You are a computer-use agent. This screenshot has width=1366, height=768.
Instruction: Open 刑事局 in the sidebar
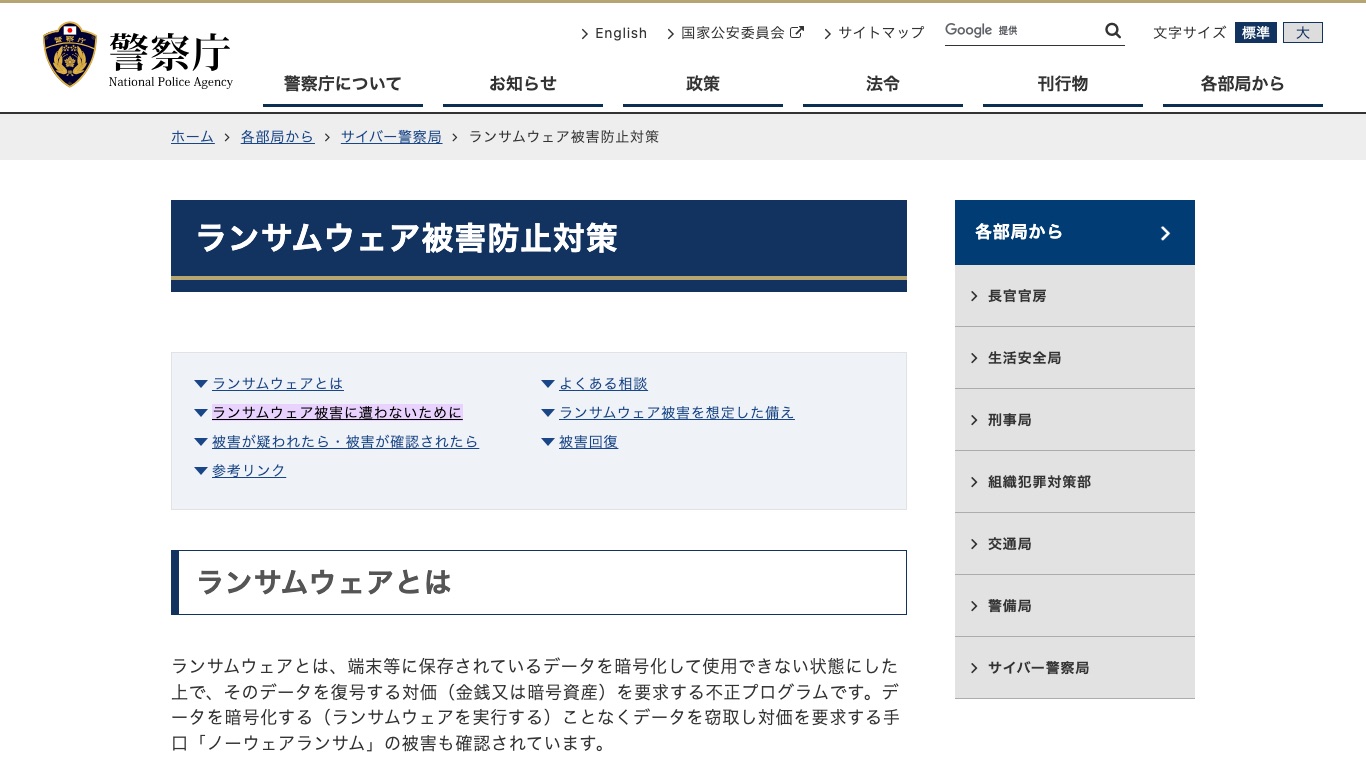[x=1075, y=420]
